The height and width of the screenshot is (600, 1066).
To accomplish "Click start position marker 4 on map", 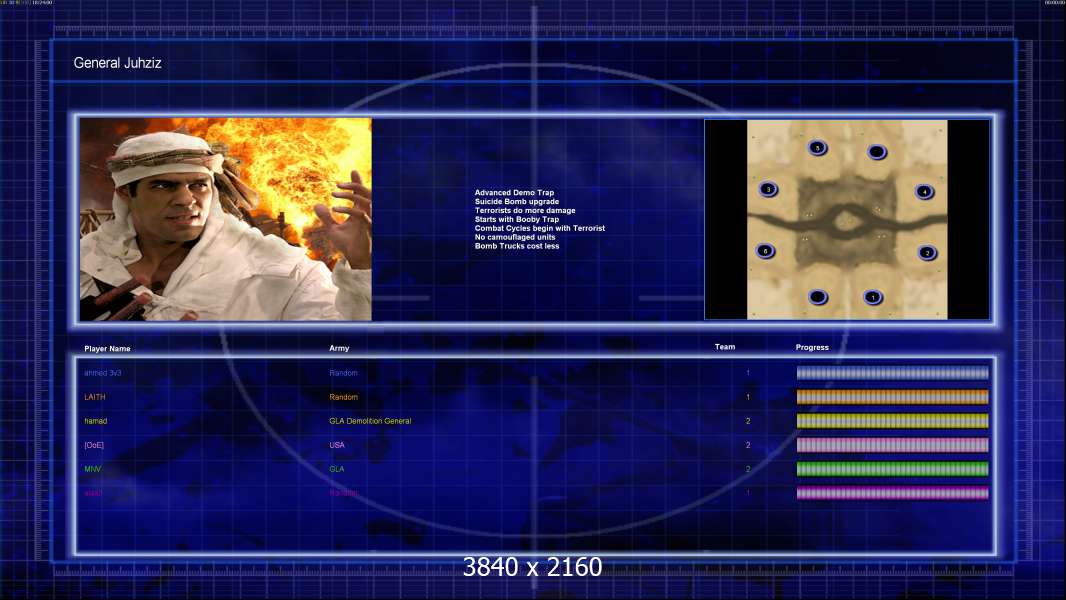I will click(924, 192).
